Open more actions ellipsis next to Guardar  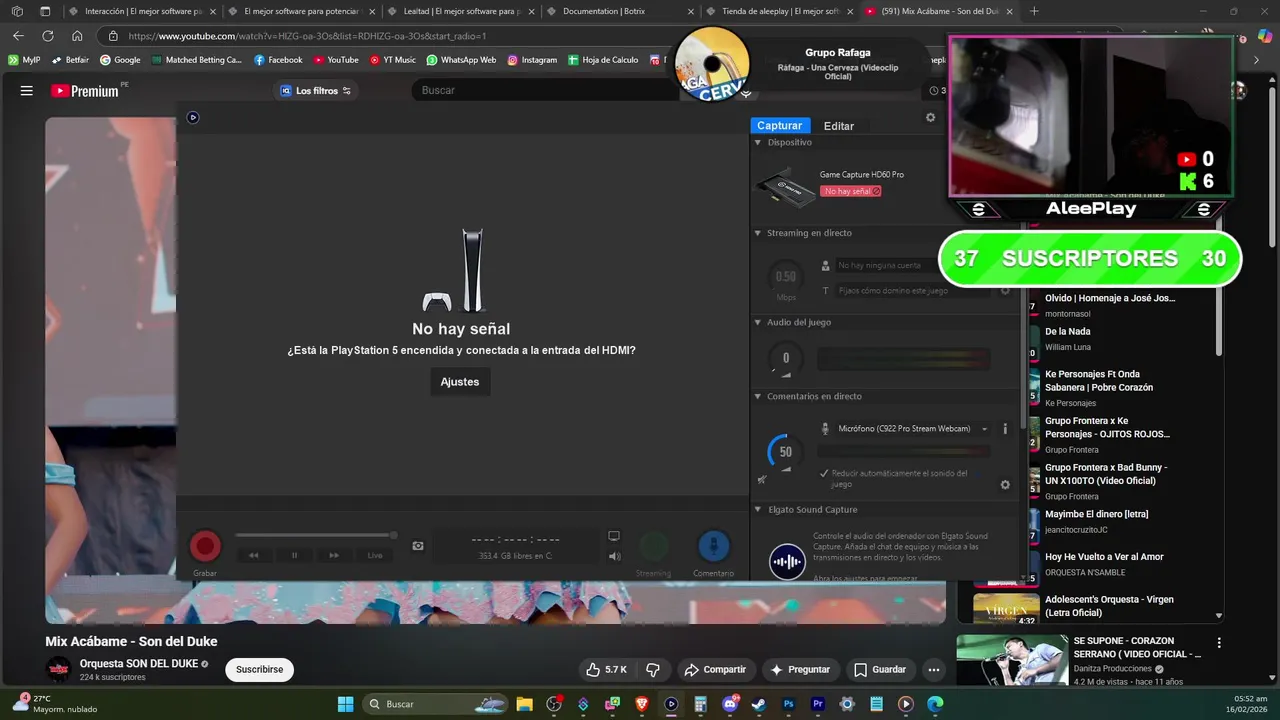point(933,669)
